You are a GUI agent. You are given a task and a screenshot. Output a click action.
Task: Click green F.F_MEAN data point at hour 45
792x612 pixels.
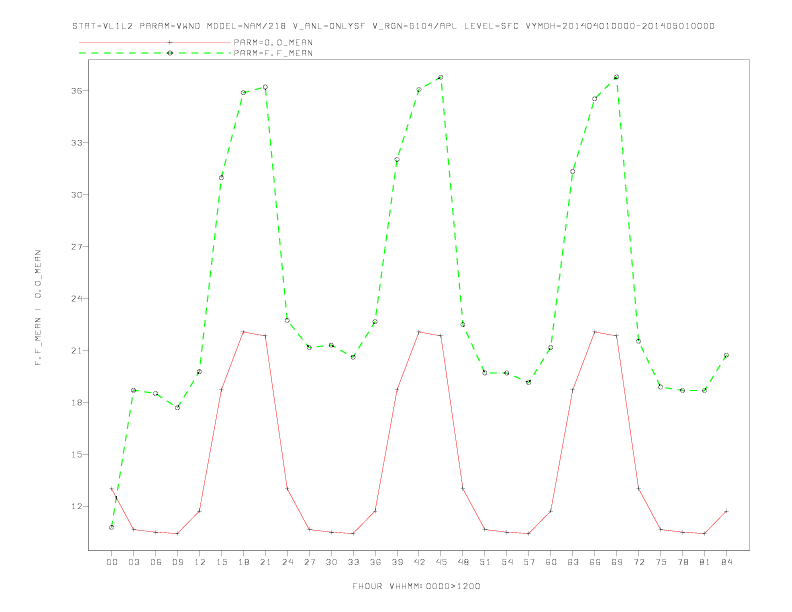click(x=441, y=77)
